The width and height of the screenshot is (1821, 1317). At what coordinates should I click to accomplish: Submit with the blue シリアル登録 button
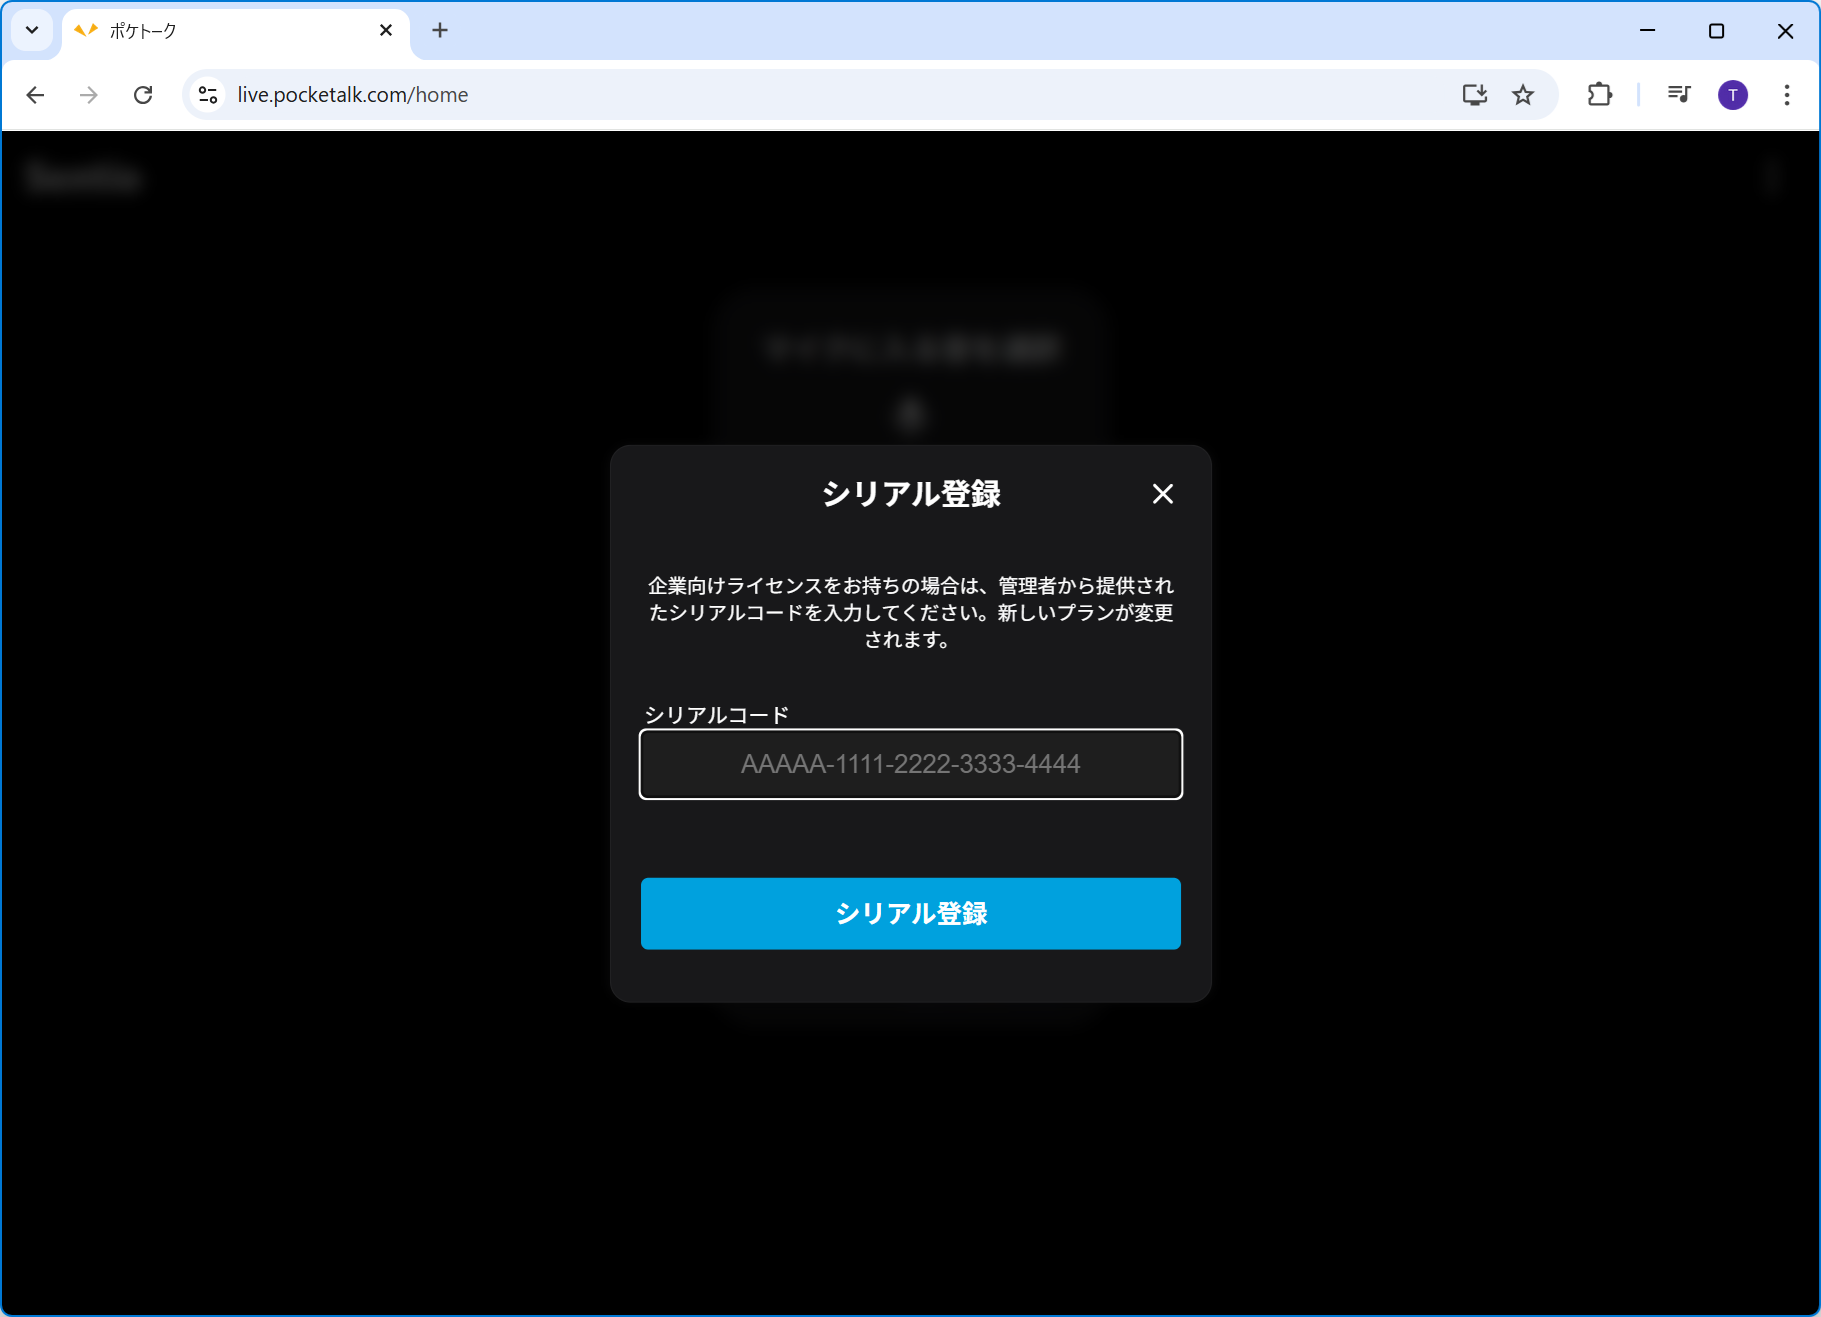[911, 914]
